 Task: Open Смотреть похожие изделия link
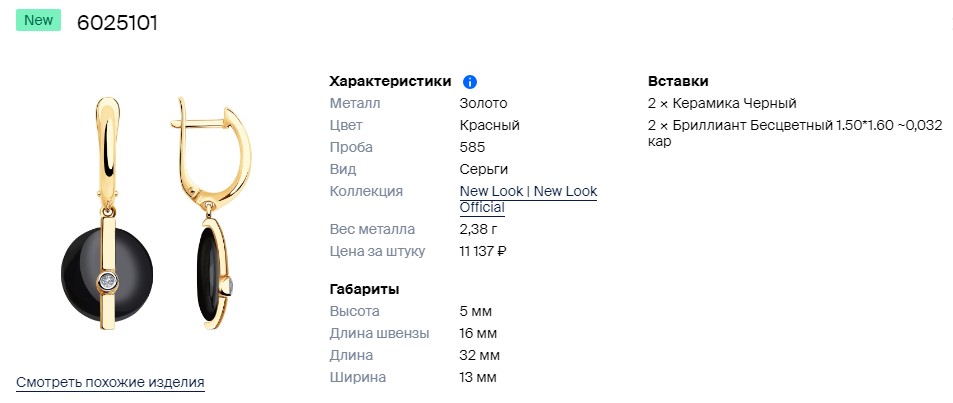pos(110,382)
